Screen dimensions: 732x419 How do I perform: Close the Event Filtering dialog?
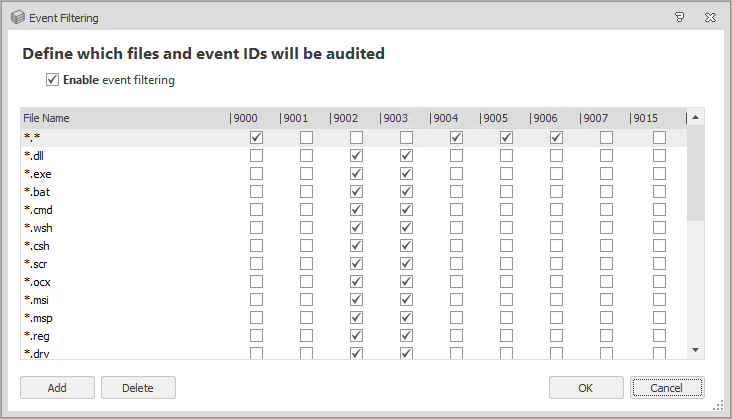click(x=710, y=17)
